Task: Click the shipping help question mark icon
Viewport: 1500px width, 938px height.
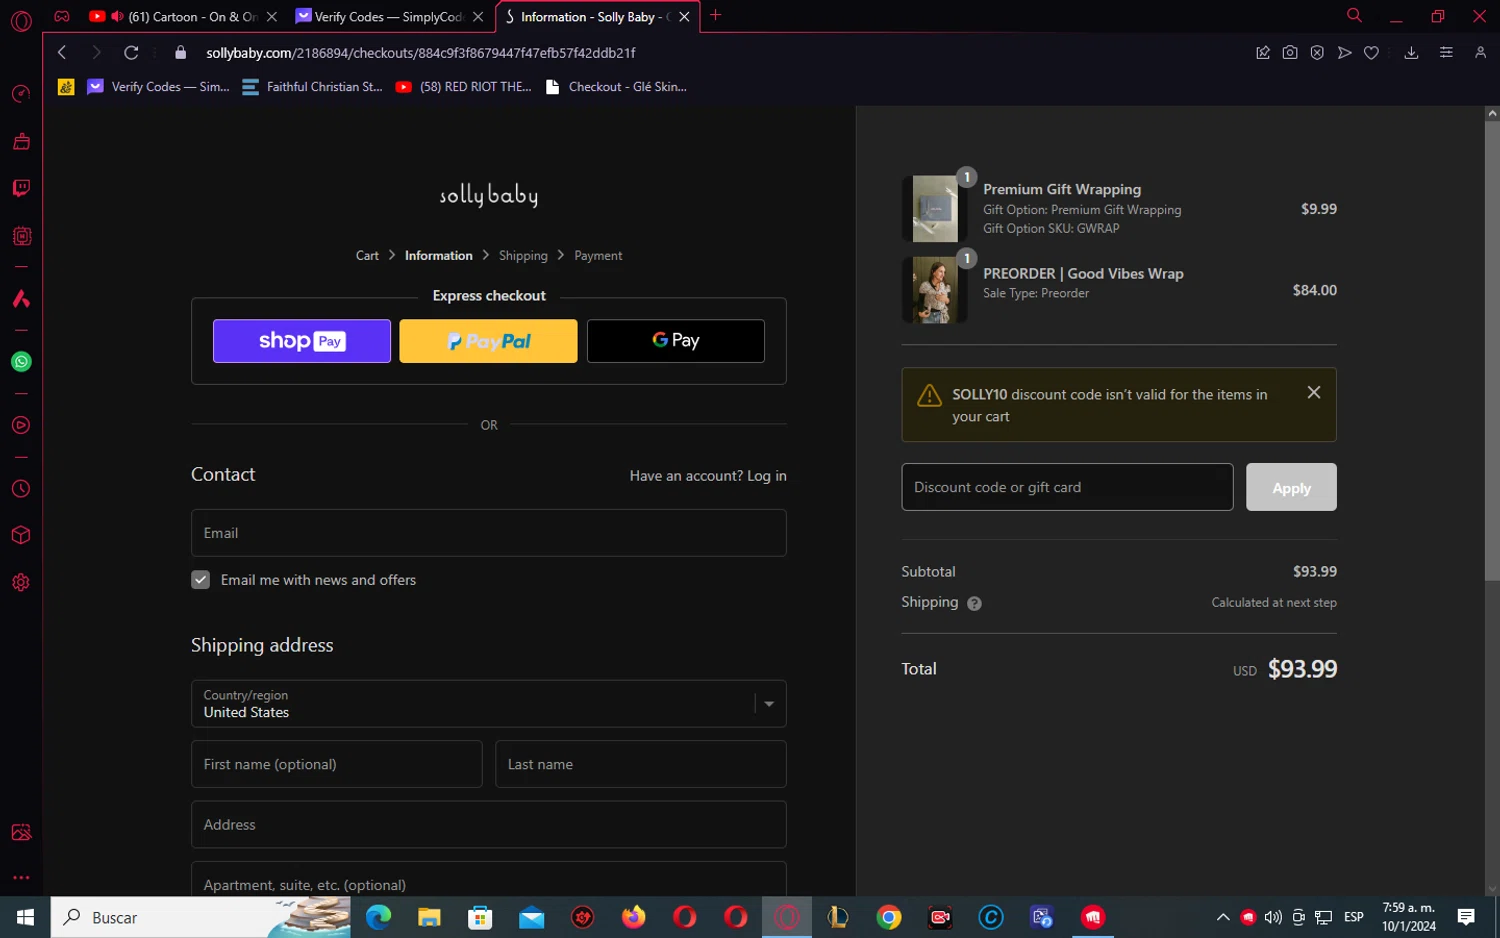Action: pyautogui.click(x=974, y=603)
